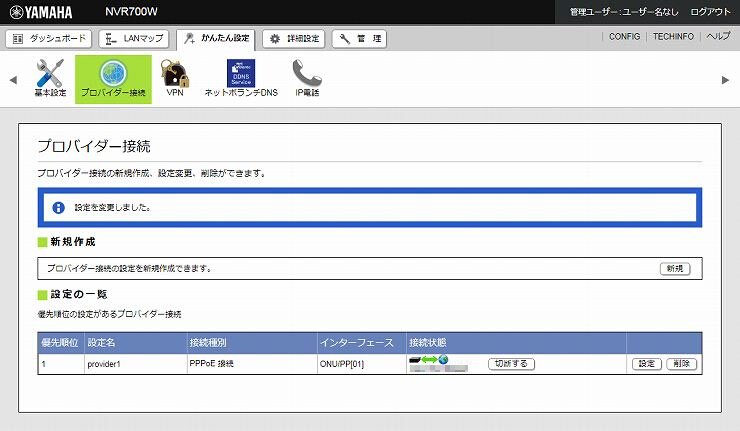Open the 管理 tab
Screen dimensions: 740x431
coord(359,39)
